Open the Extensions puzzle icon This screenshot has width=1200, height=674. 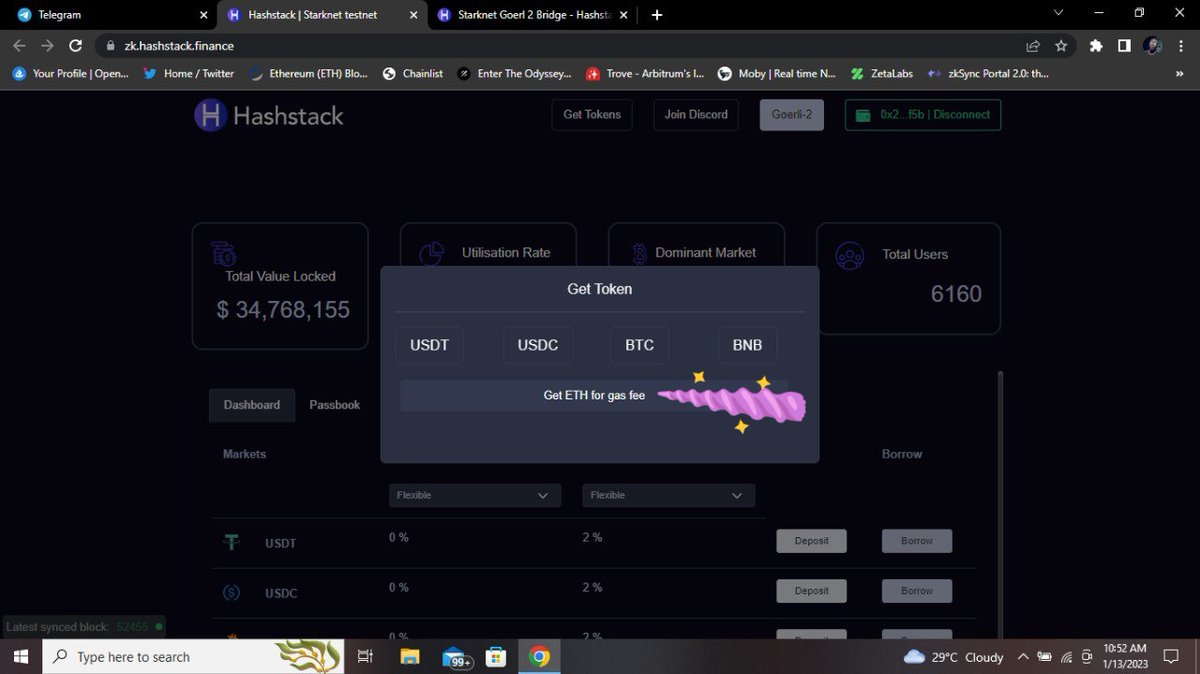click(x=1097, y=46)
